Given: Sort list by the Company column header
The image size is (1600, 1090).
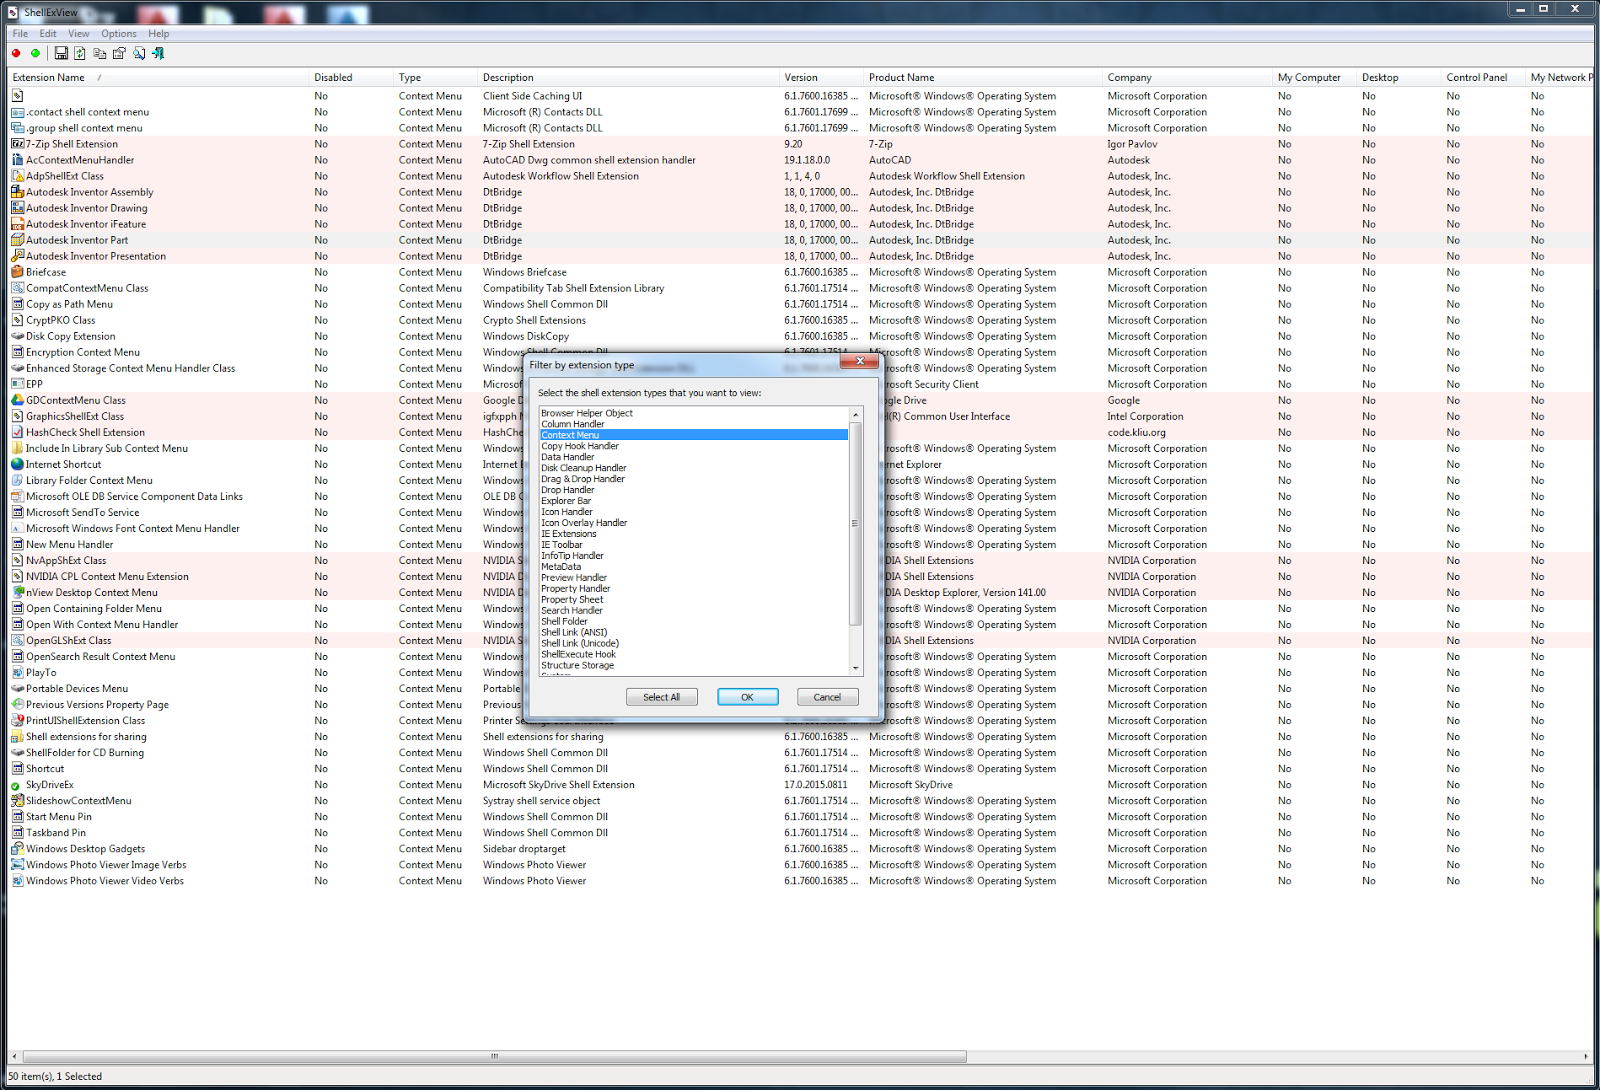Looking at the screenshot, I should click(1128, 77).
